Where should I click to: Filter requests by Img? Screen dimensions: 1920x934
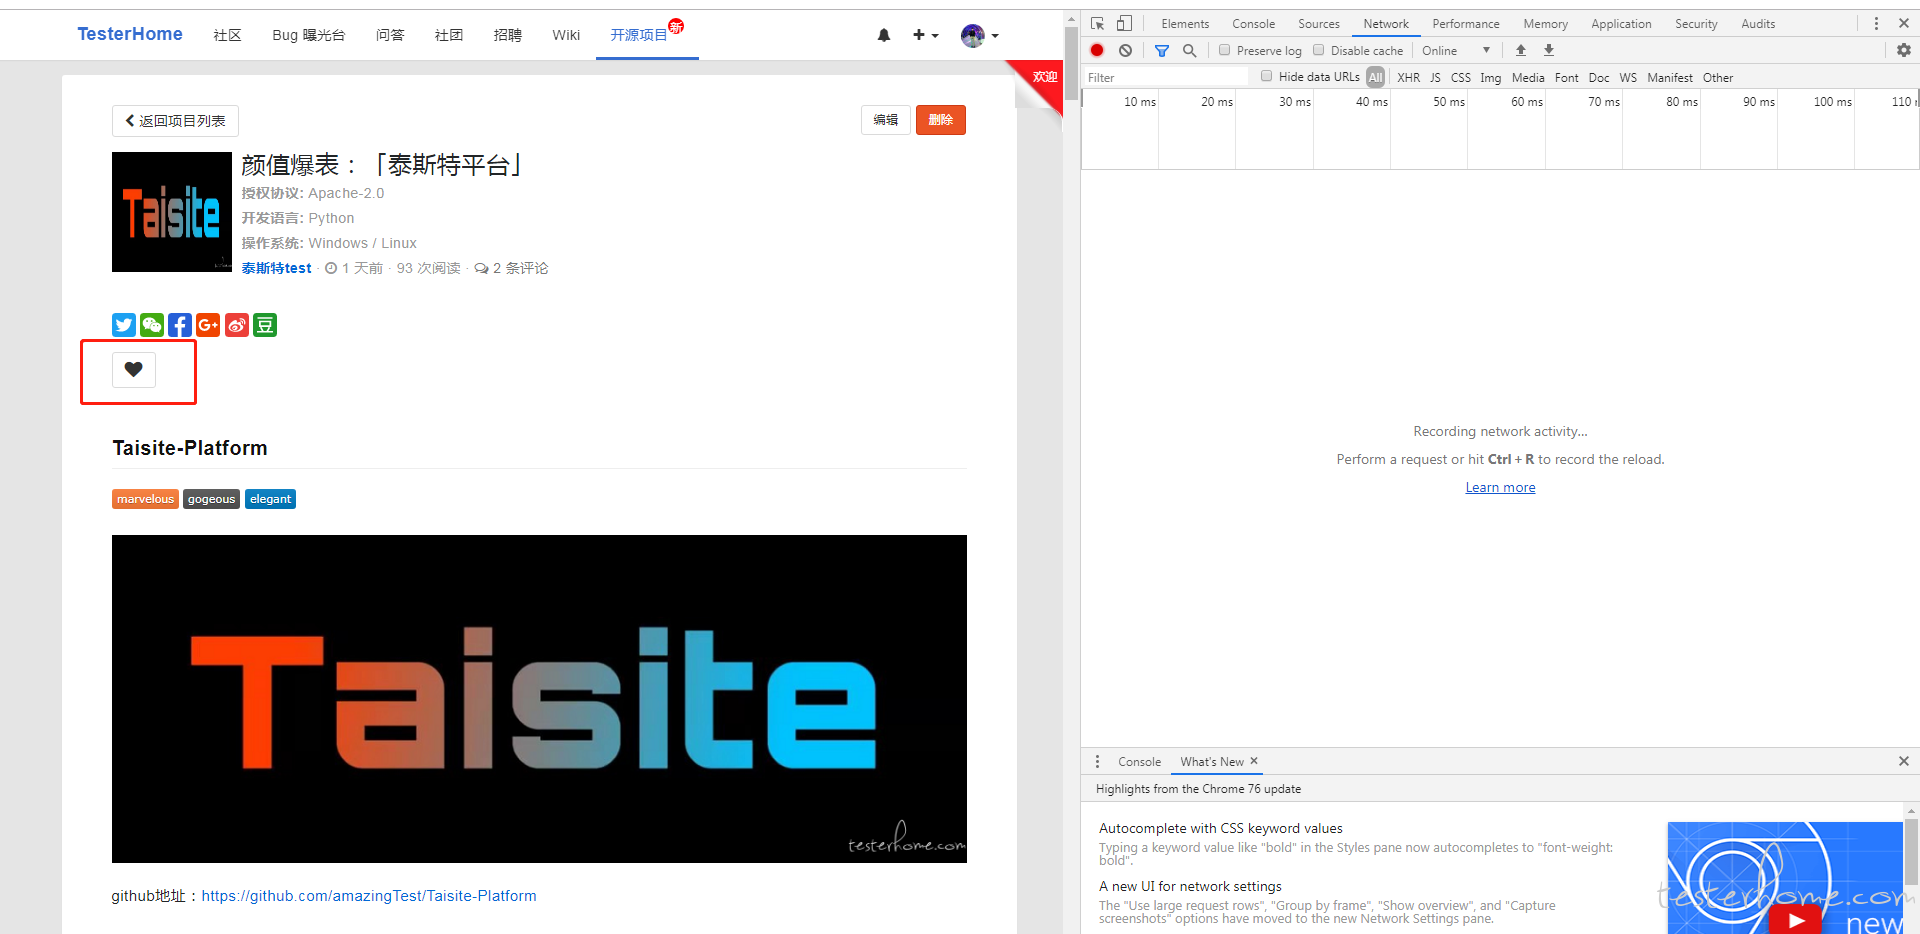click(x=1490, y=77)
